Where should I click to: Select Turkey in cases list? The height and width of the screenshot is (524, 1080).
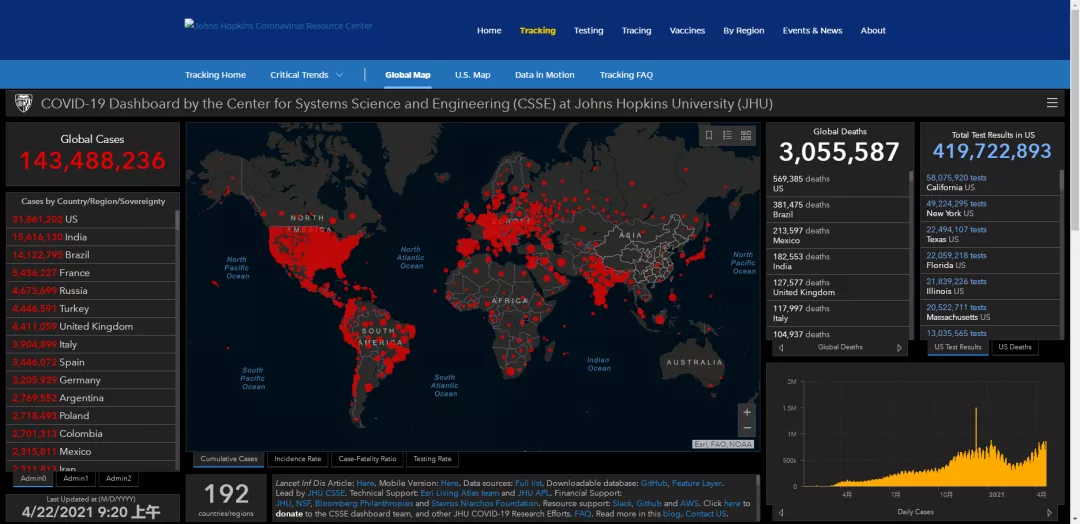point(91,308)
